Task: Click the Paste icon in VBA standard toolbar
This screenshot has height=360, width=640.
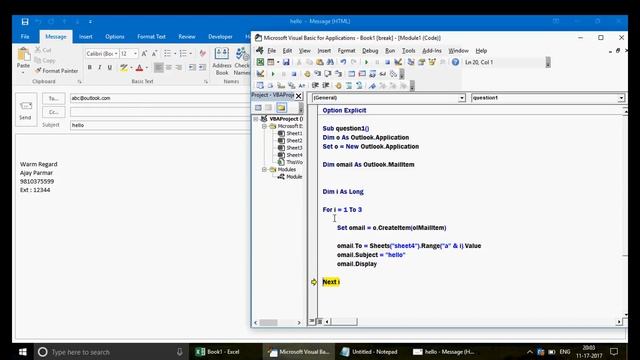Action: [320, 62]
